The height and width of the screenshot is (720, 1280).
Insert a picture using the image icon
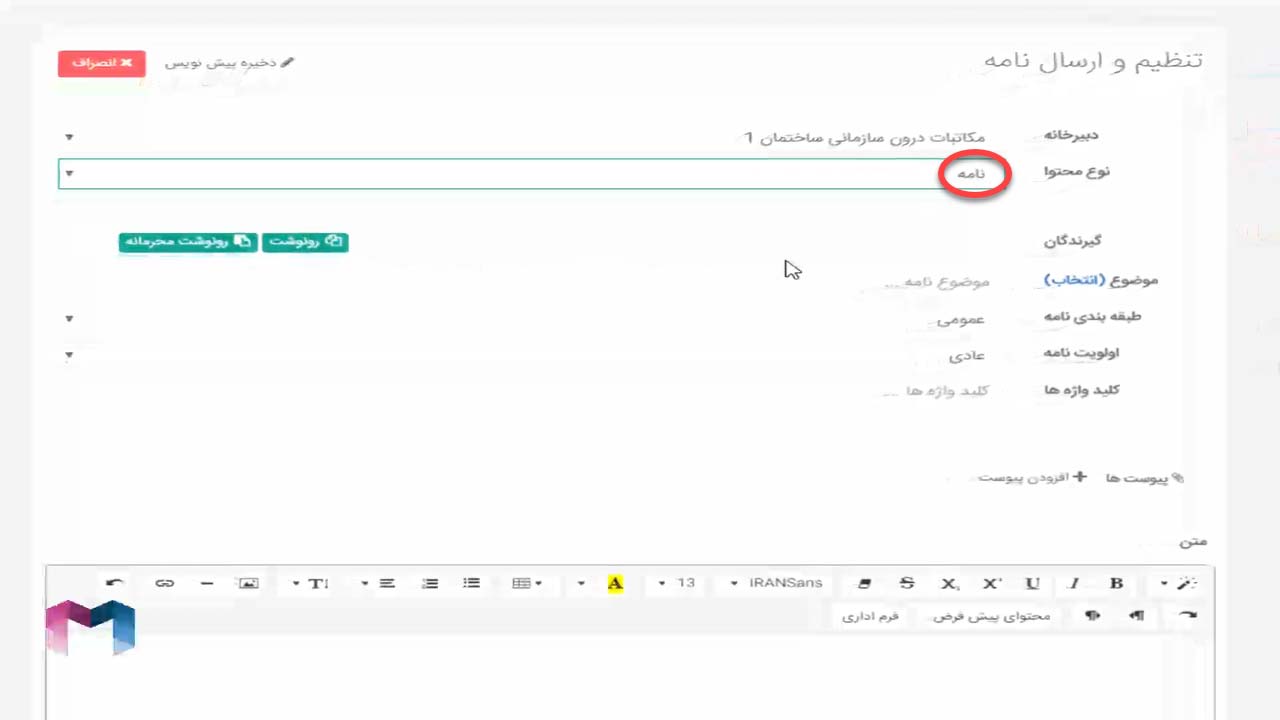coord(249,583)
